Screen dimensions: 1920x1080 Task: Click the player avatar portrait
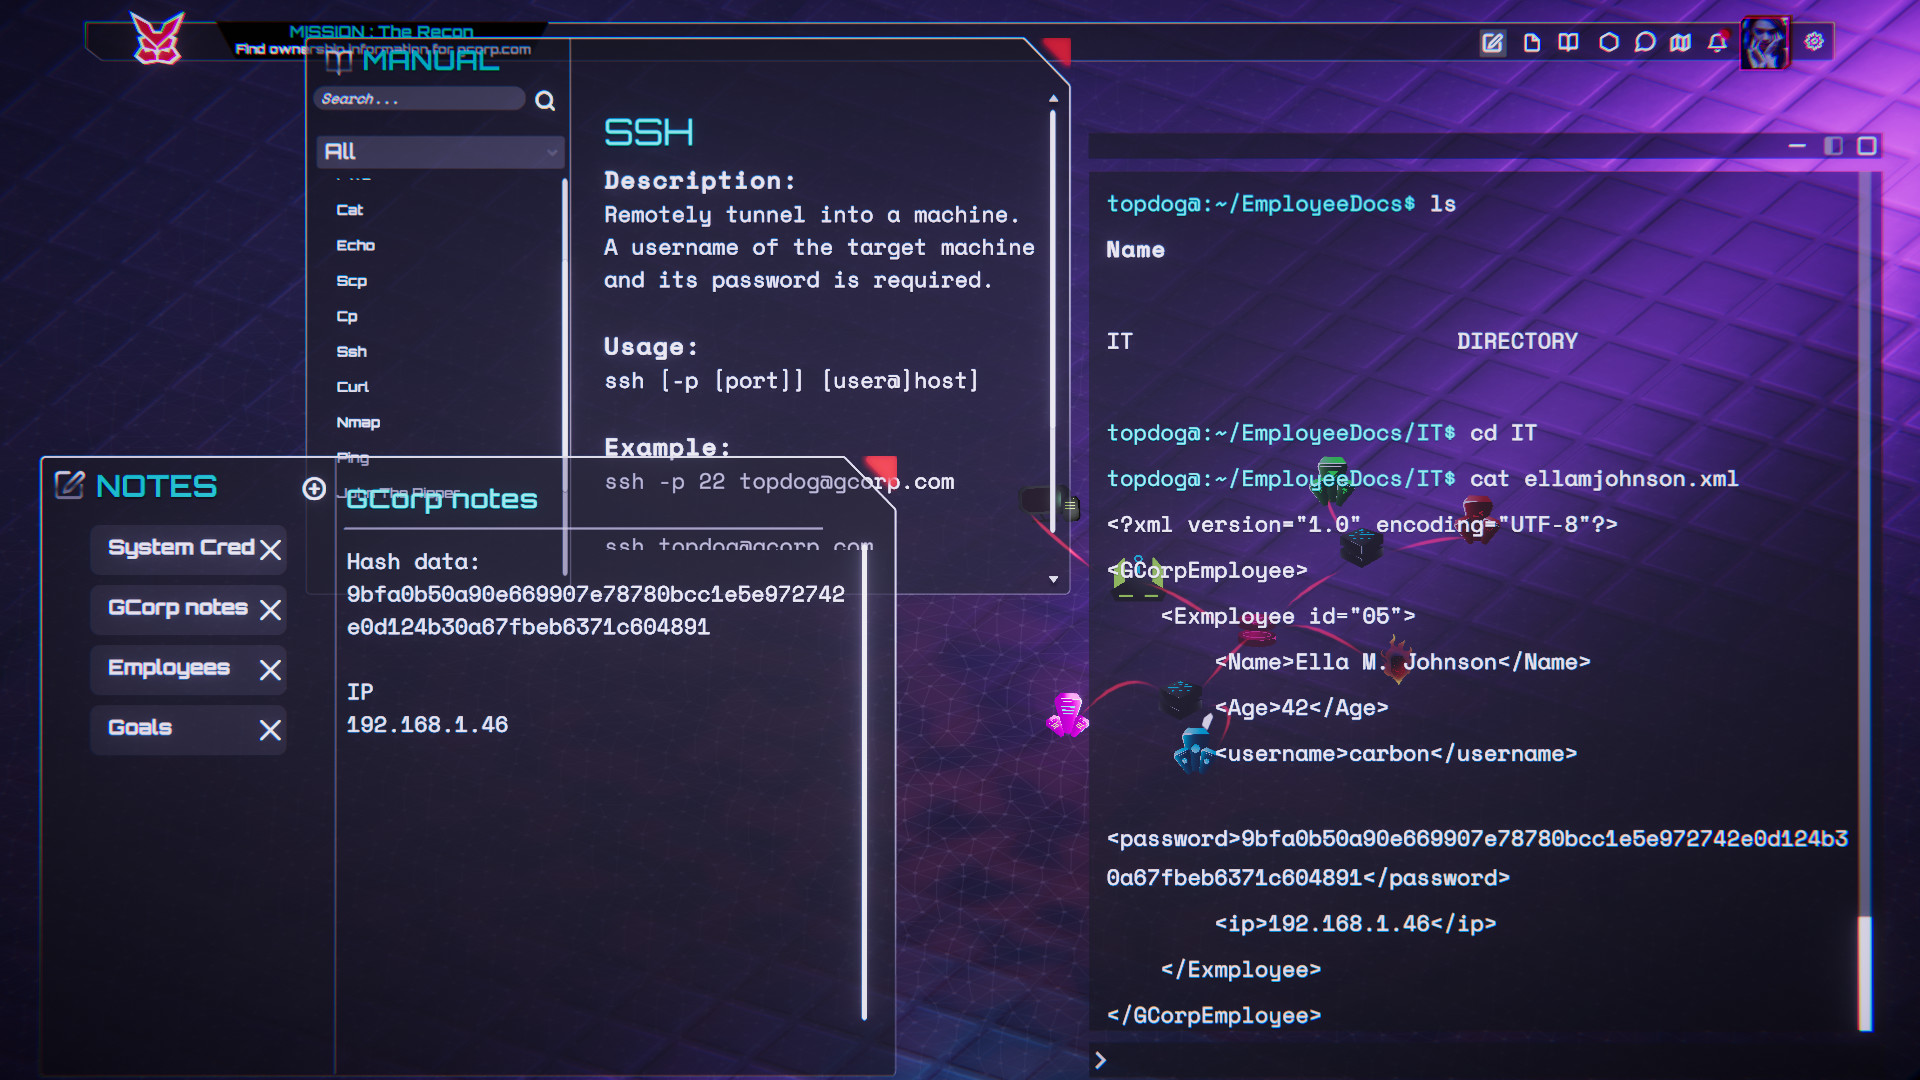coord(1765,43)
